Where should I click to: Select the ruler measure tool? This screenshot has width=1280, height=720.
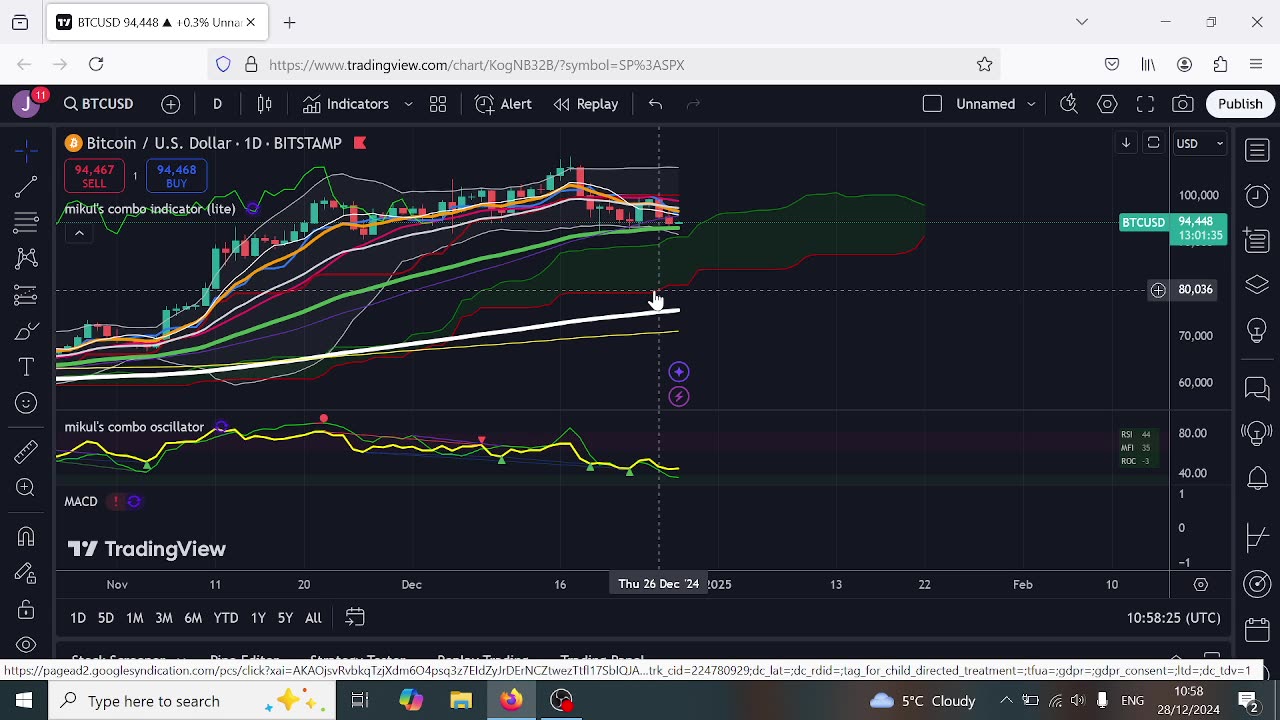[x=27, y=452]
